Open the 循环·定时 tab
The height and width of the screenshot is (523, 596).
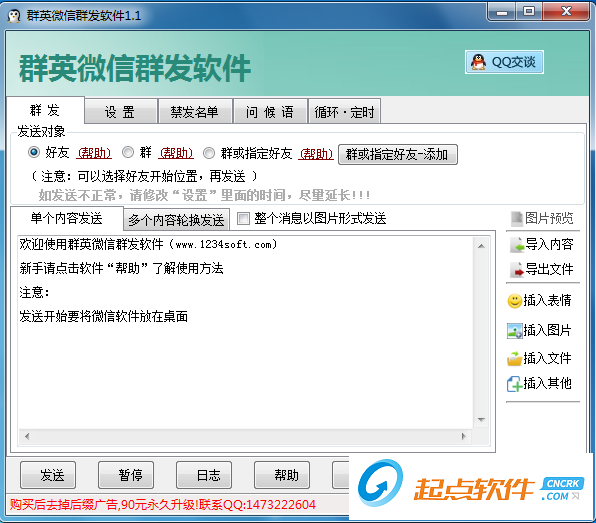(x=344, y=112)
